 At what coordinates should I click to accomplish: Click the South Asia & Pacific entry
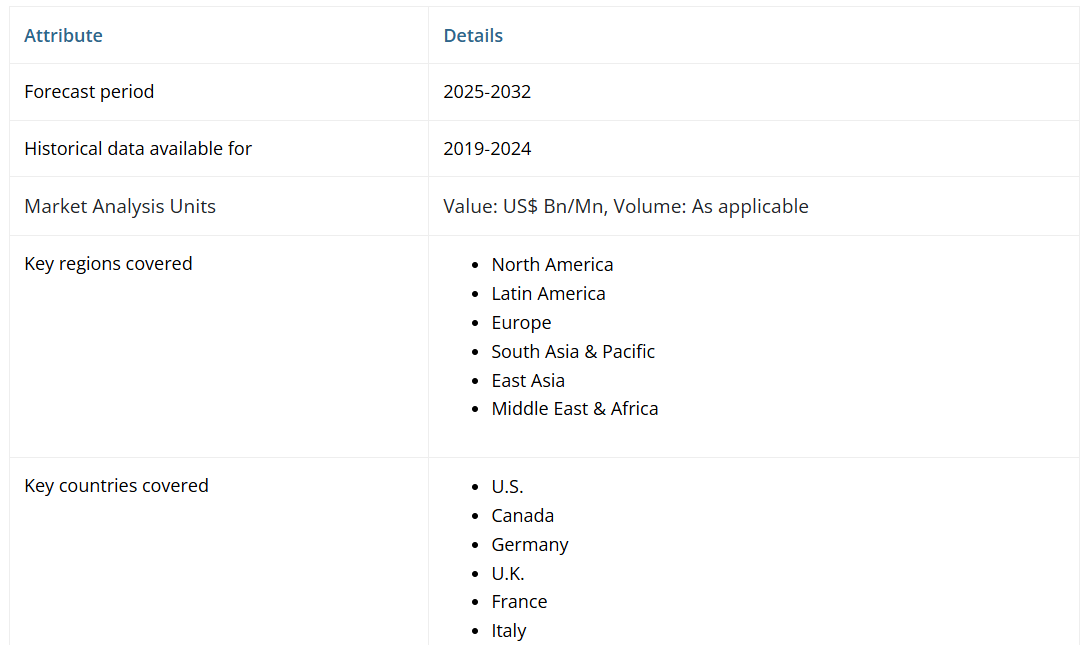pyautogui.click(x=573, y=352)
